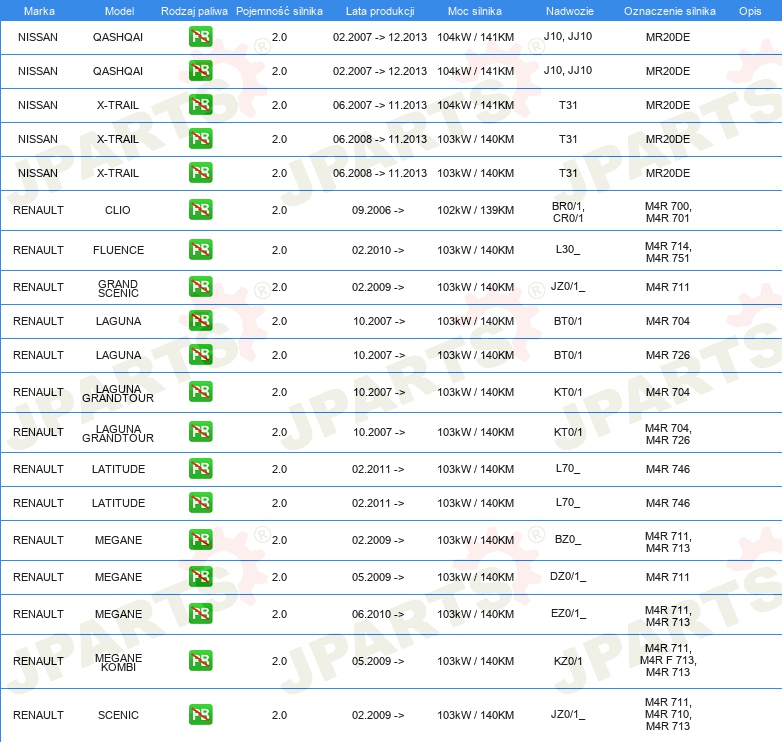The width and height of the screenshot is (782, 742).
Task: Select the Oznaczenie silnika column header
Action: coord(667,11)
